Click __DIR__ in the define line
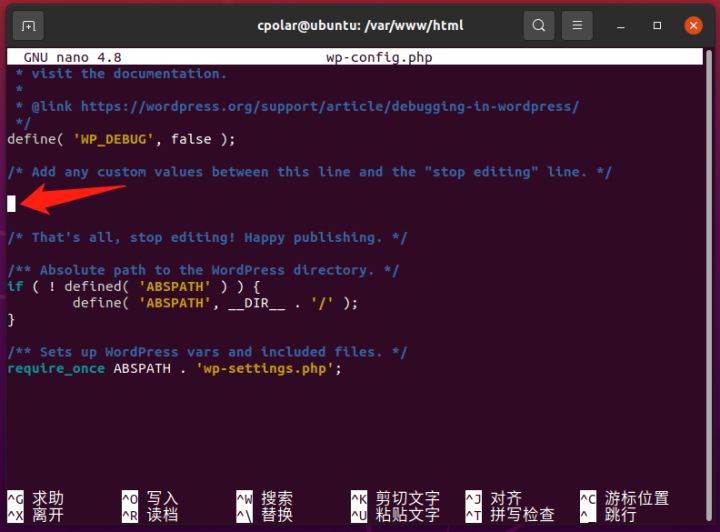Viewport: 720px width, 532px height. click(256, 303)
